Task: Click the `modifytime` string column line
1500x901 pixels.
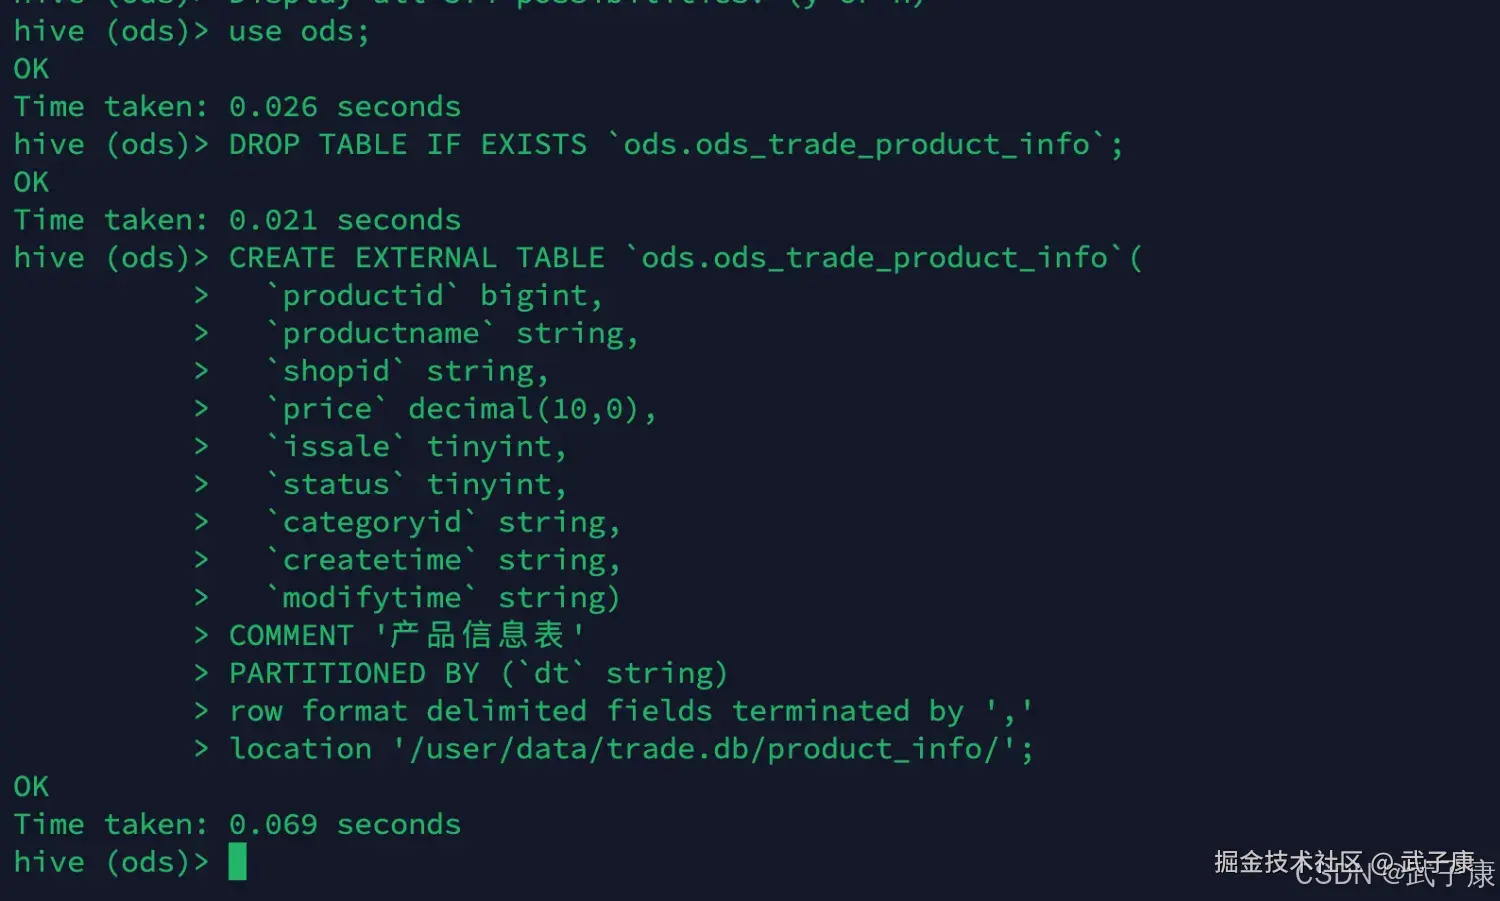Action: point(444,598)
